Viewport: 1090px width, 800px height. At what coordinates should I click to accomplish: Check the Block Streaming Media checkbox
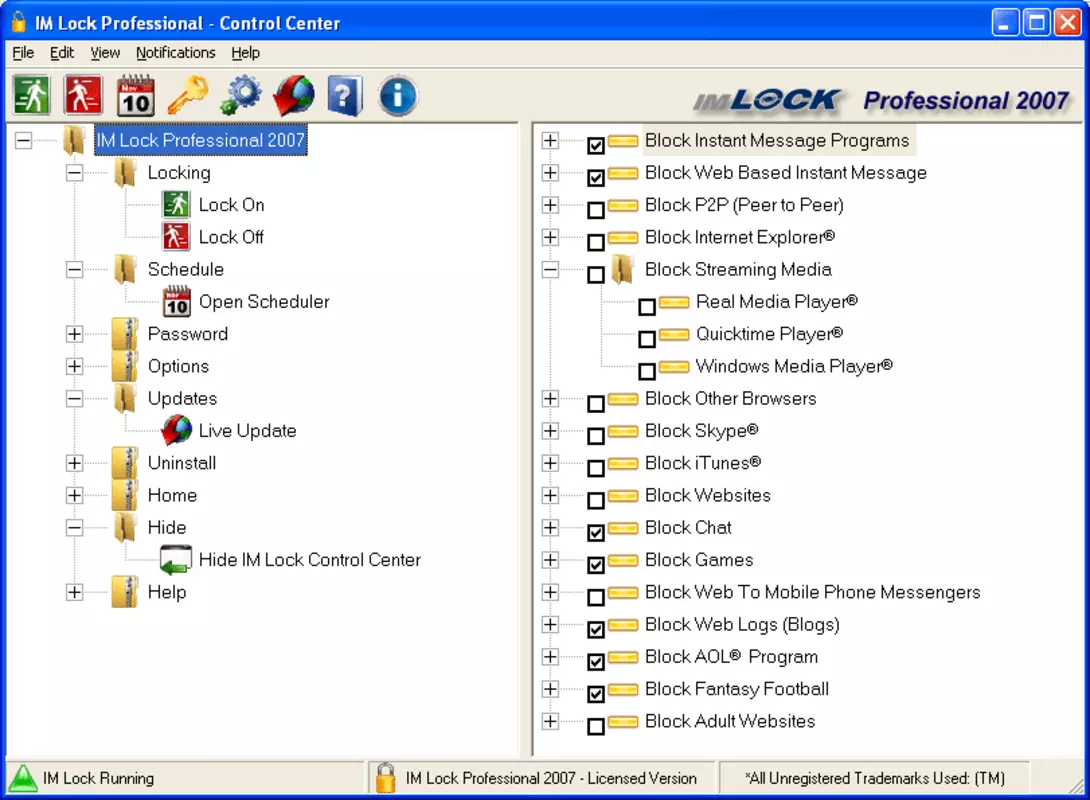tap(596, 274)
